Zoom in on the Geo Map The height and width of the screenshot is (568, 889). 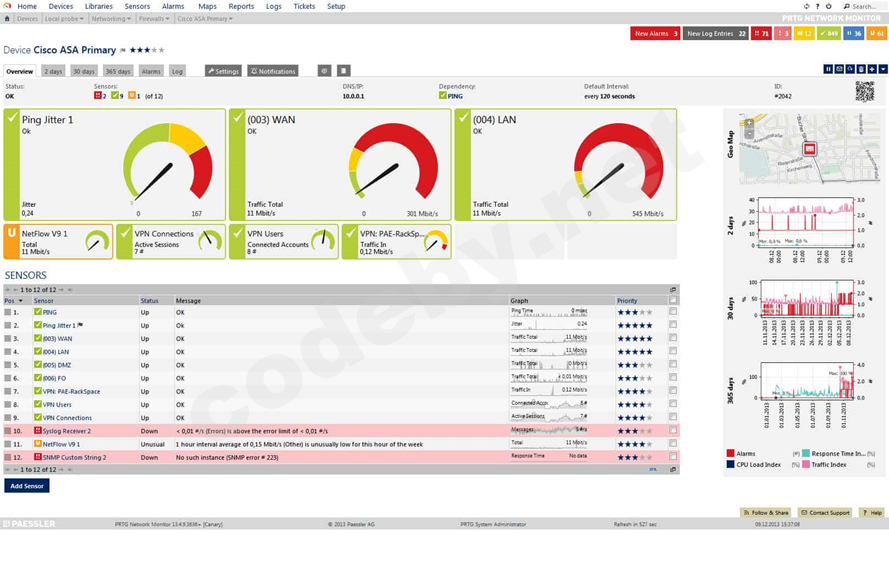click(x=750, y=122)
